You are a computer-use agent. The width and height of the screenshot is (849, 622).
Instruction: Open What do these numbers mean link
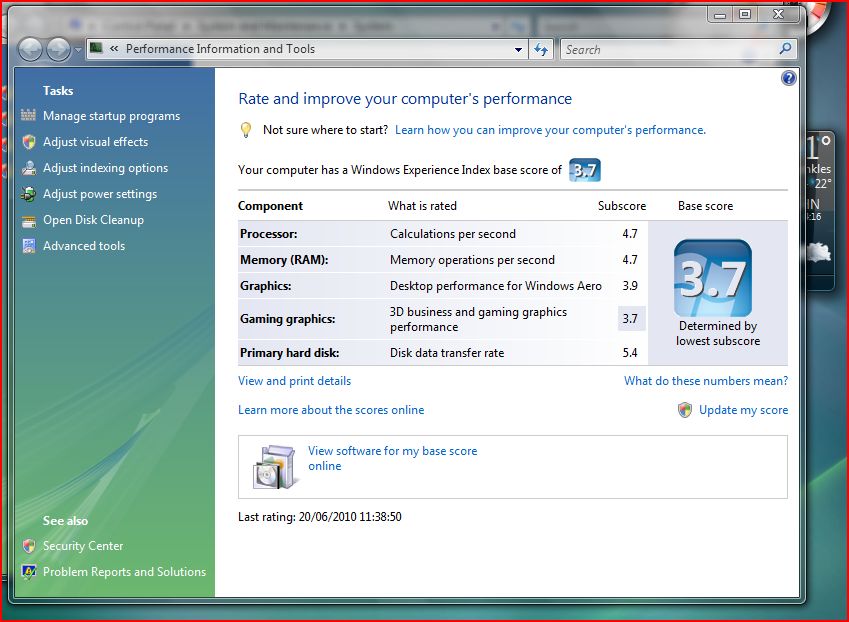pyautogui.click(x=706, y=381)
